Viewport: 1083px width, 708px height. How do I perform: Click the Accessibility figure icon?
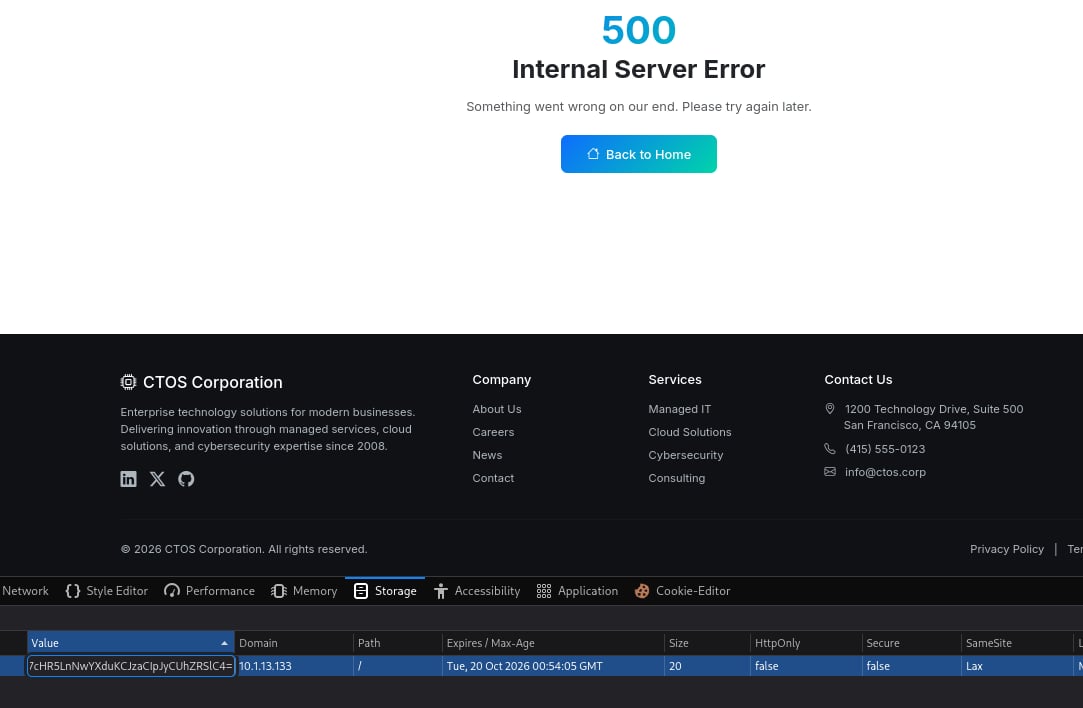pyautogui.click(x=441, y=591)
